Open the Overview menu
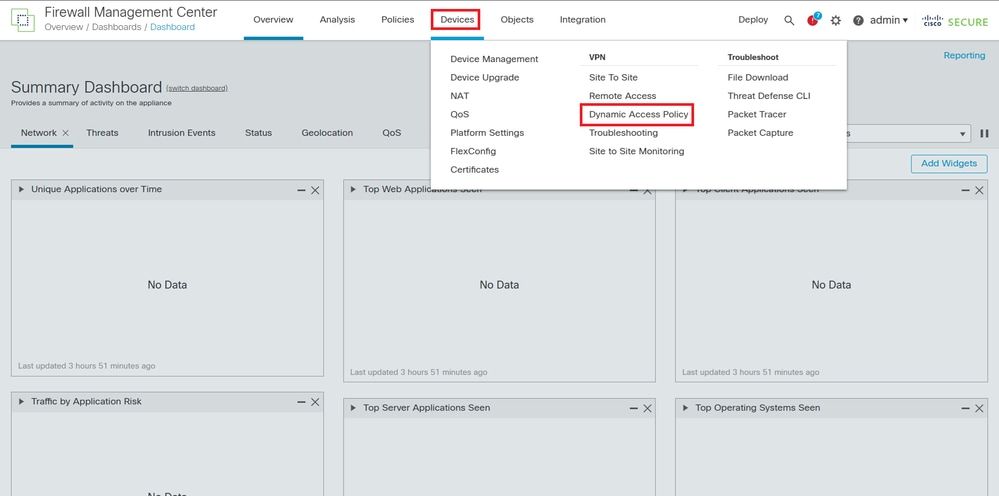The height and width of the screenshot is (496, 999). coord(273,20)
